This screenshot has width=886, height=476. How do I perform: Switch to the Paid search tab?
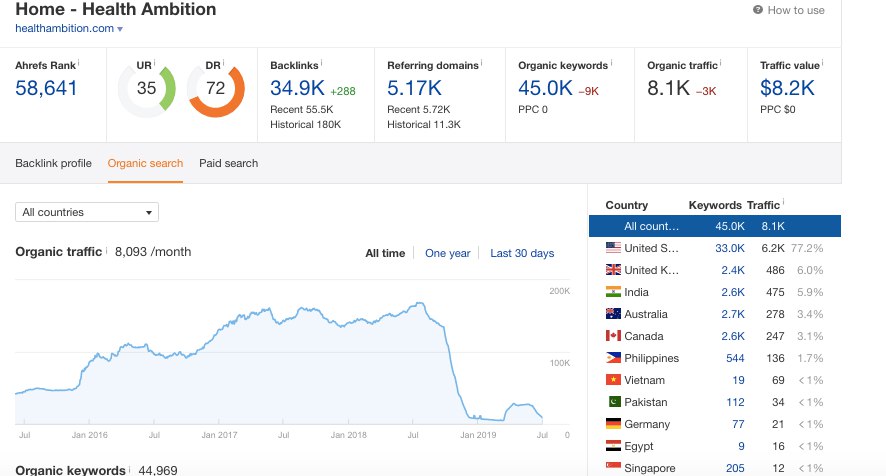(228, 163)
